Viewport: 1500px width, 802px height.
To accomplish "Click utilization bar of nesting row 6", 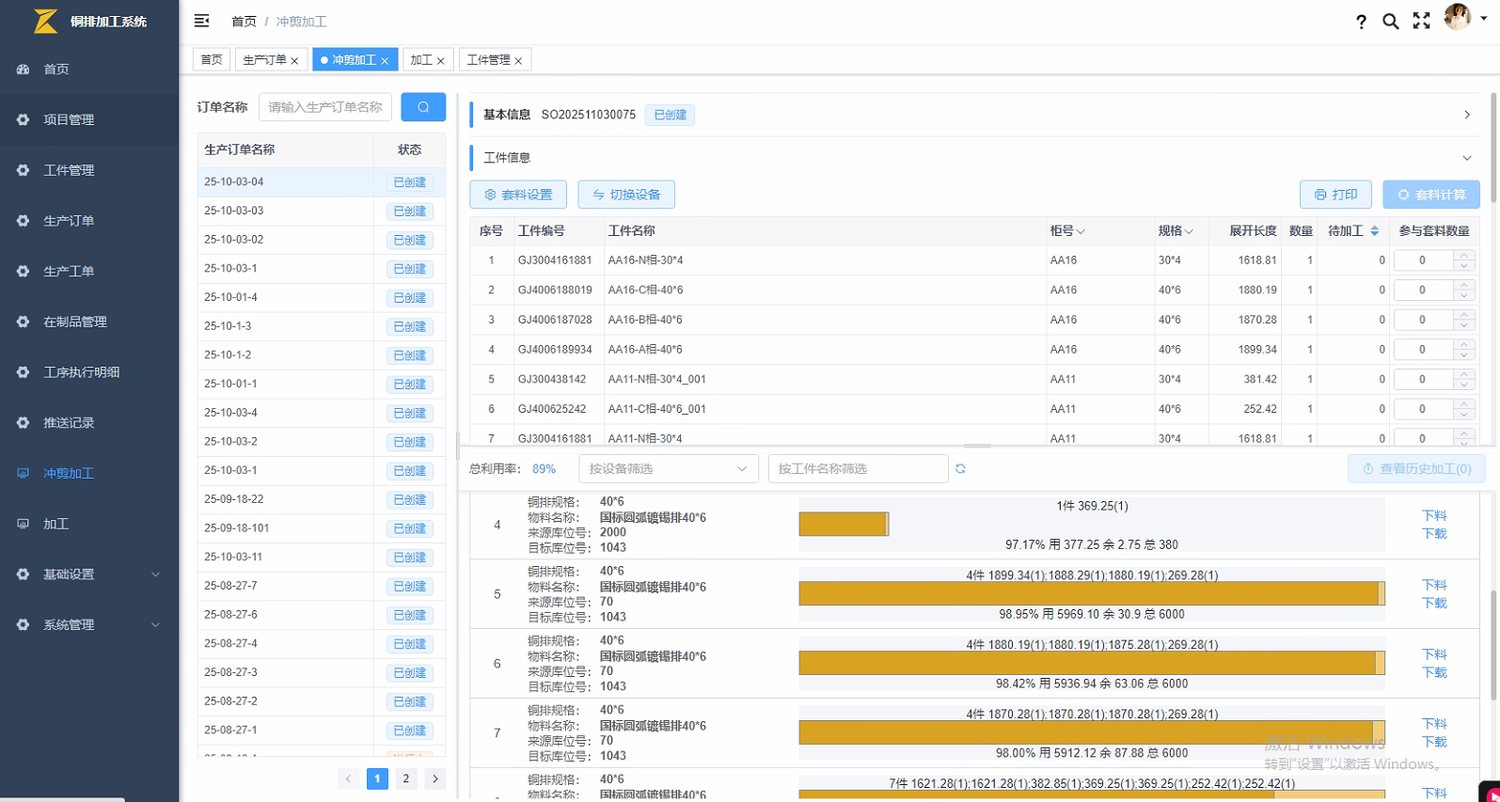I will coord(1092,663).
